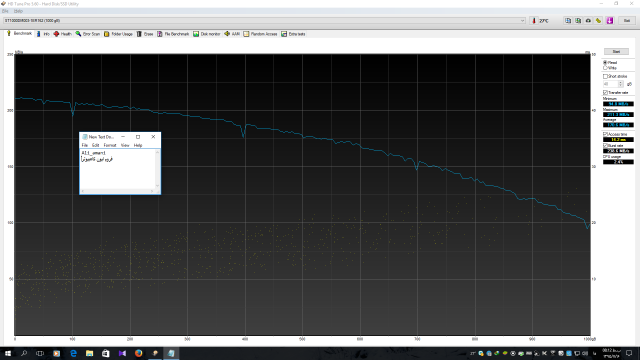Click the taskbar search icon
The width and height of the screenshot is (640, 360).
pos(24,353)
